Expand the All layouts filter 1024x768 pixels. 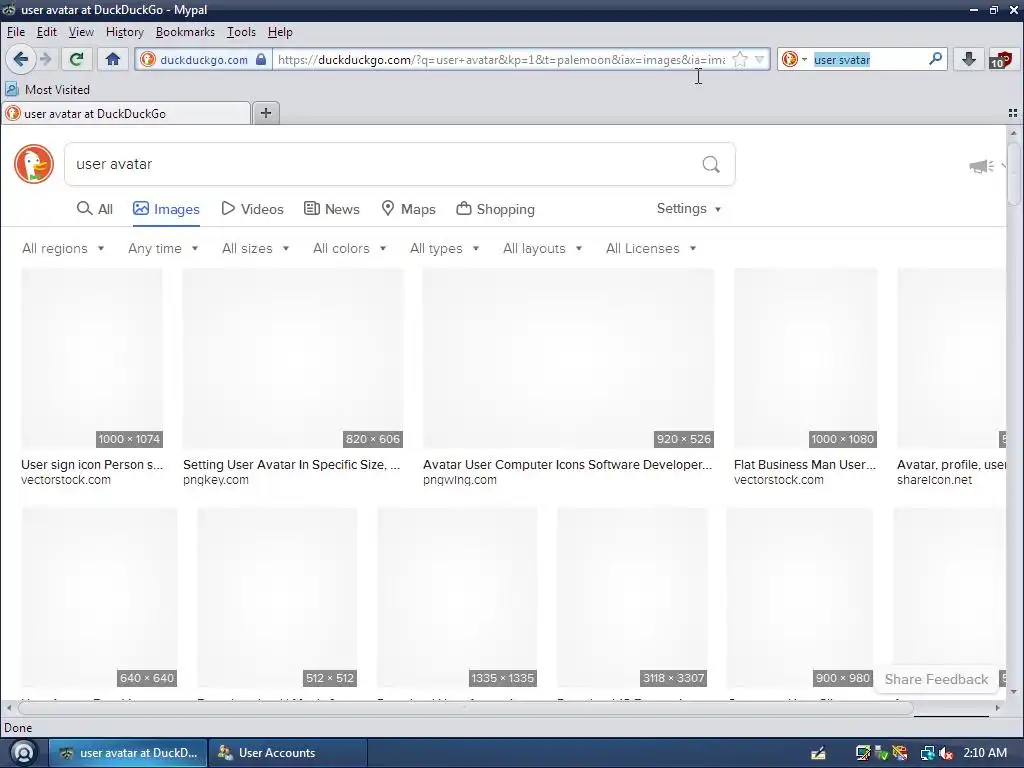click(542, 248)
